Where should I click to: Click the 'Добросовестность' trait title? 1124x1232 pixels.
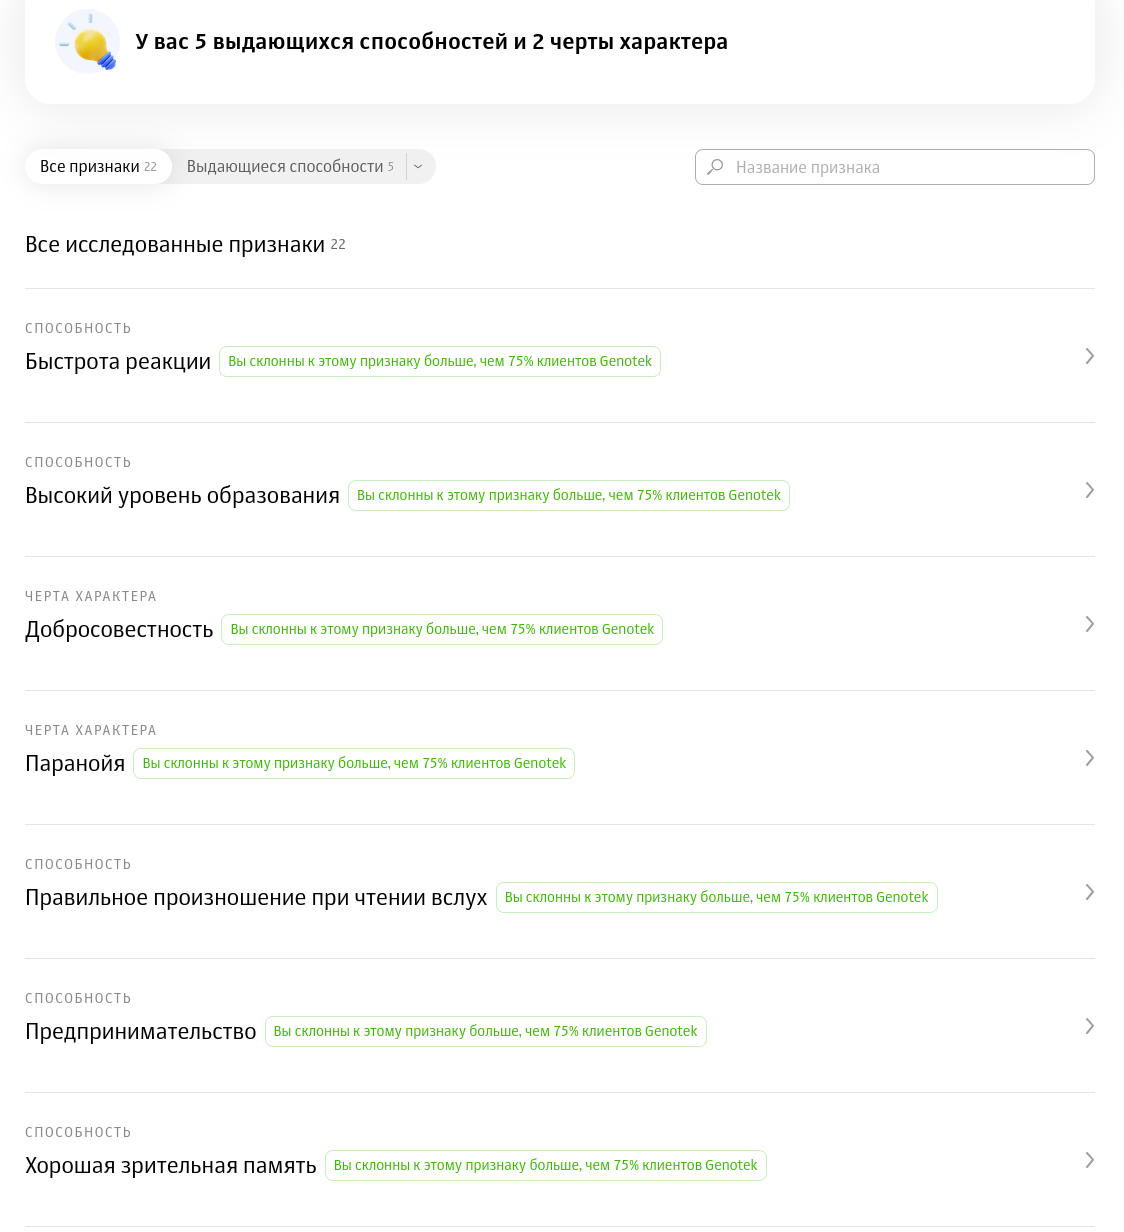pos(119,630)
